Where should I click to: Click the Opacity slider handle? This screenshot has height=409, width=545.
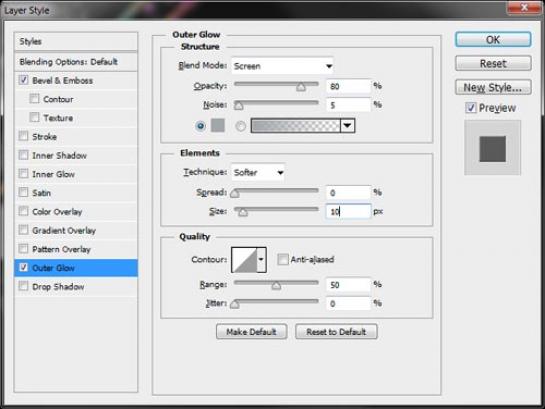click(x=301, y=87)
